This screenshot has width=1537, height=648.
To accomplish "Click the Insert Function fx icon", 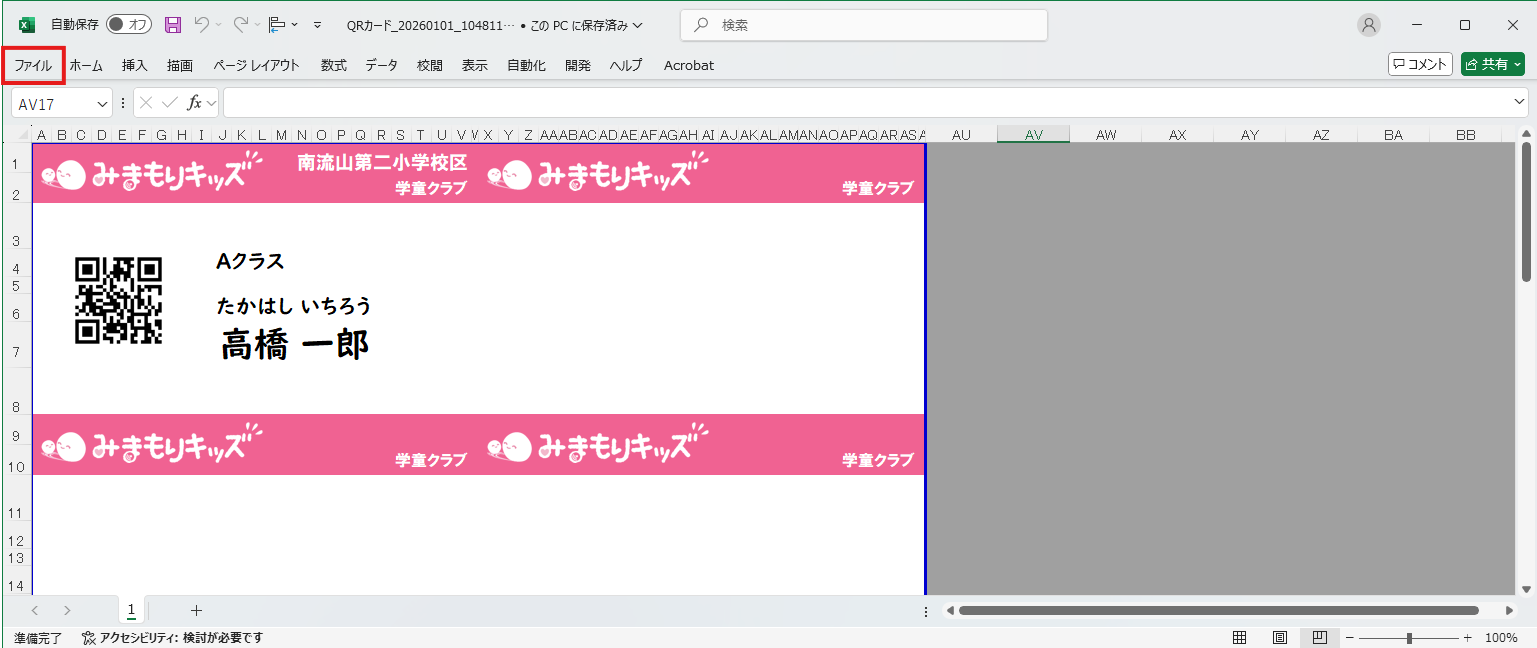I will [x=195, y=103].
